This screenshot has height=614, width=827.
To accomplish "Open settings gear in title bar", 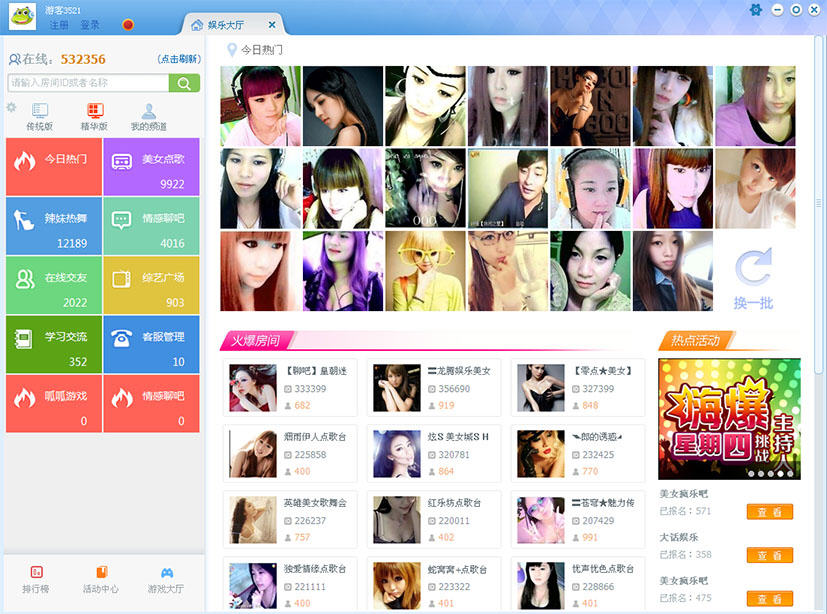I will tap(756, 10).
